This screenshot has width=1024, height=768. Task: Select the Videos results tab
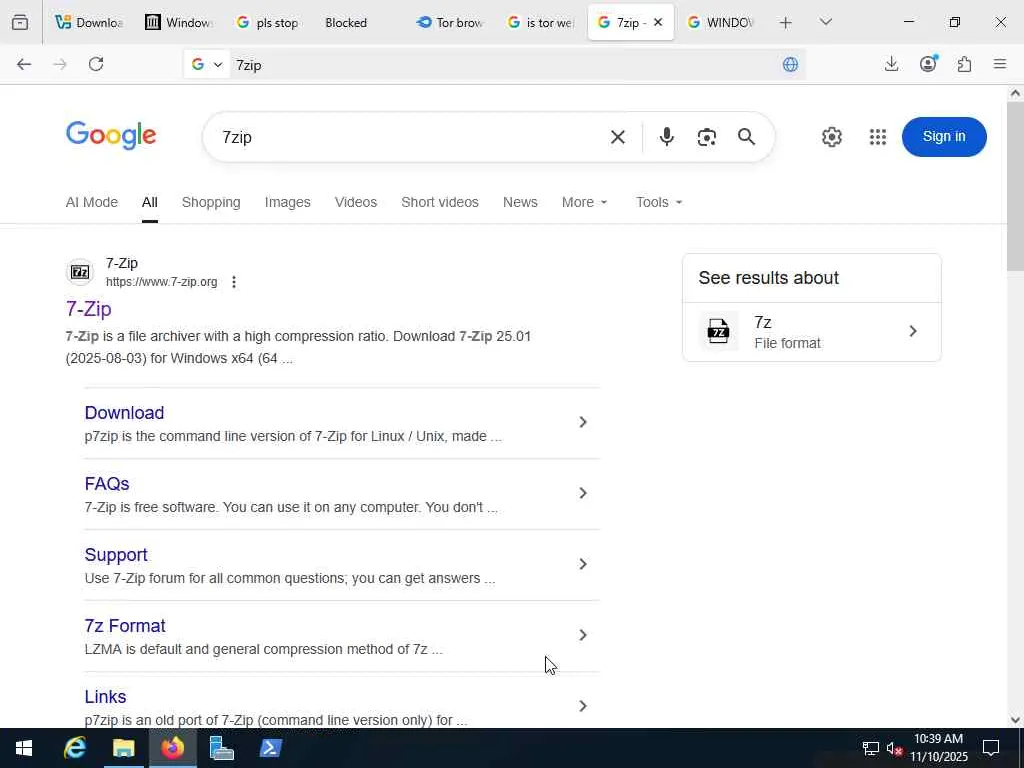[x=356, y=202]
